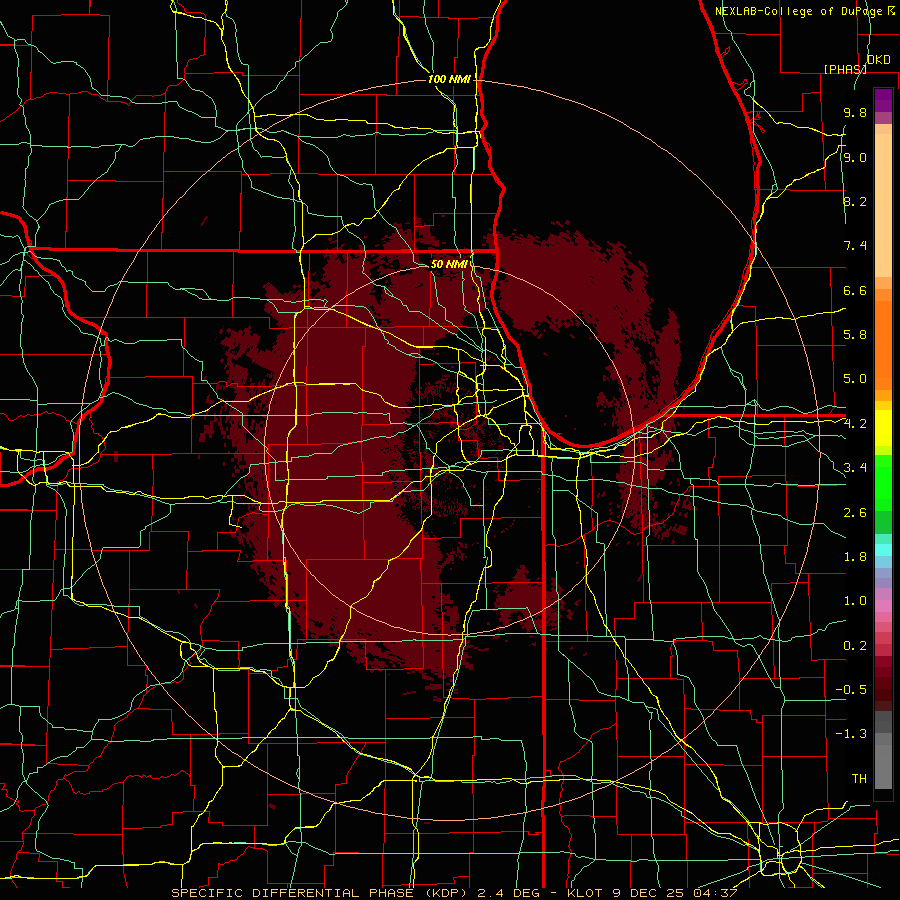Click the dark orange band of the color bar
This screenshot has width=900, height=900.
[x=883, y=344]
